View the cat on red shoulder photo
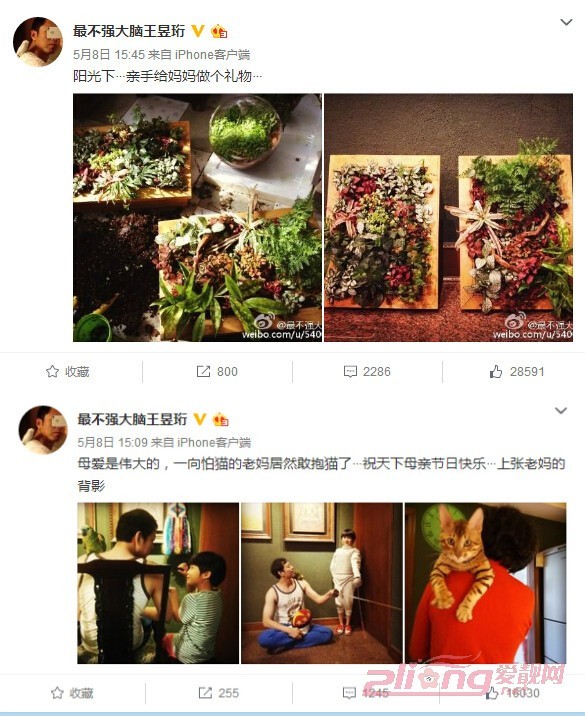Image resolution: width=585 pixels, height=716 pixels. [485, 583]
